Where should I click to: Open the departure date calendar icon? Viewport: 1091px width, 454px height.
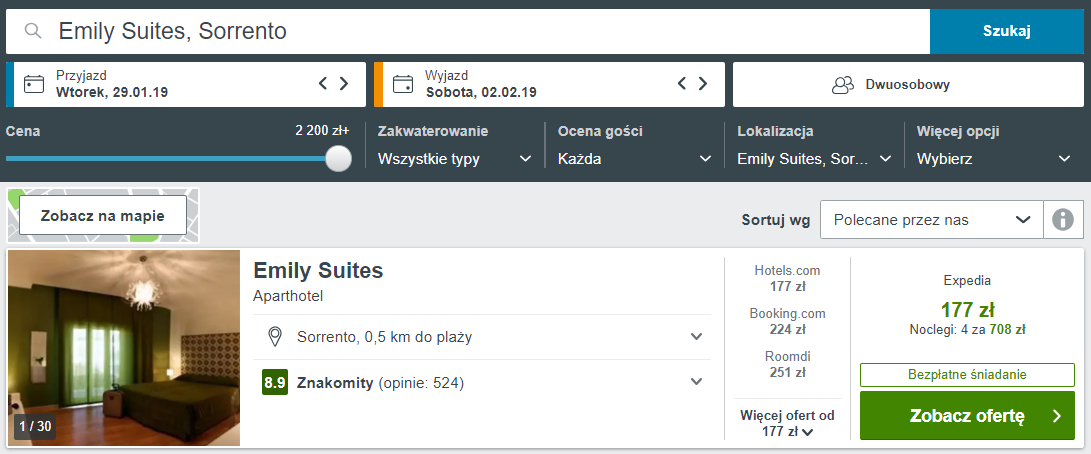pyautogui.click(x=402, y=84)
